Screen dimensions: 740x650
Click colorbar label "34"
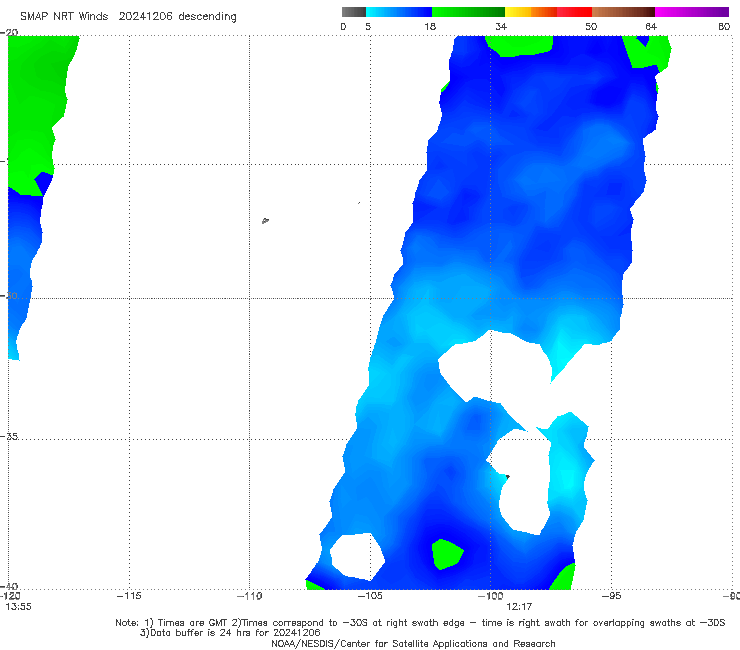[501, 27]
